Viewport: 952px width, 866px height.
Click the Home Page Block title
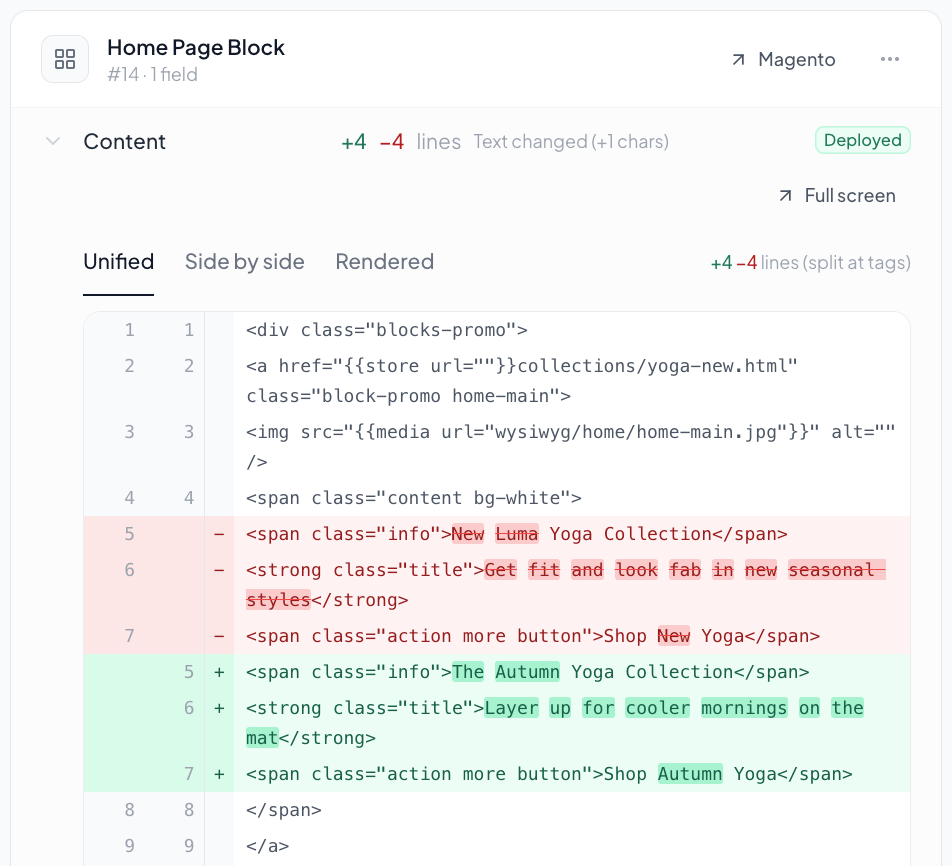coord(196,47)
